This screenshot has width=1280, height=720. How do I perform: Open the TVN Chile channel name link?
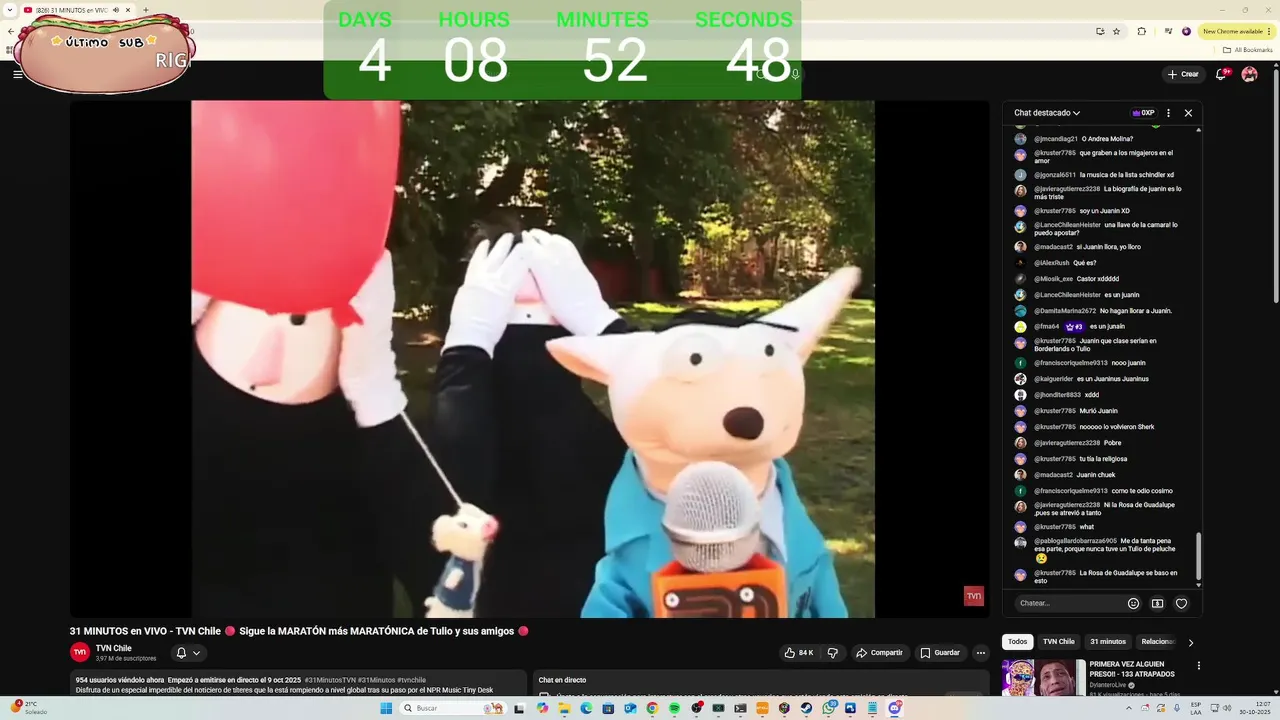pos(113,648)
